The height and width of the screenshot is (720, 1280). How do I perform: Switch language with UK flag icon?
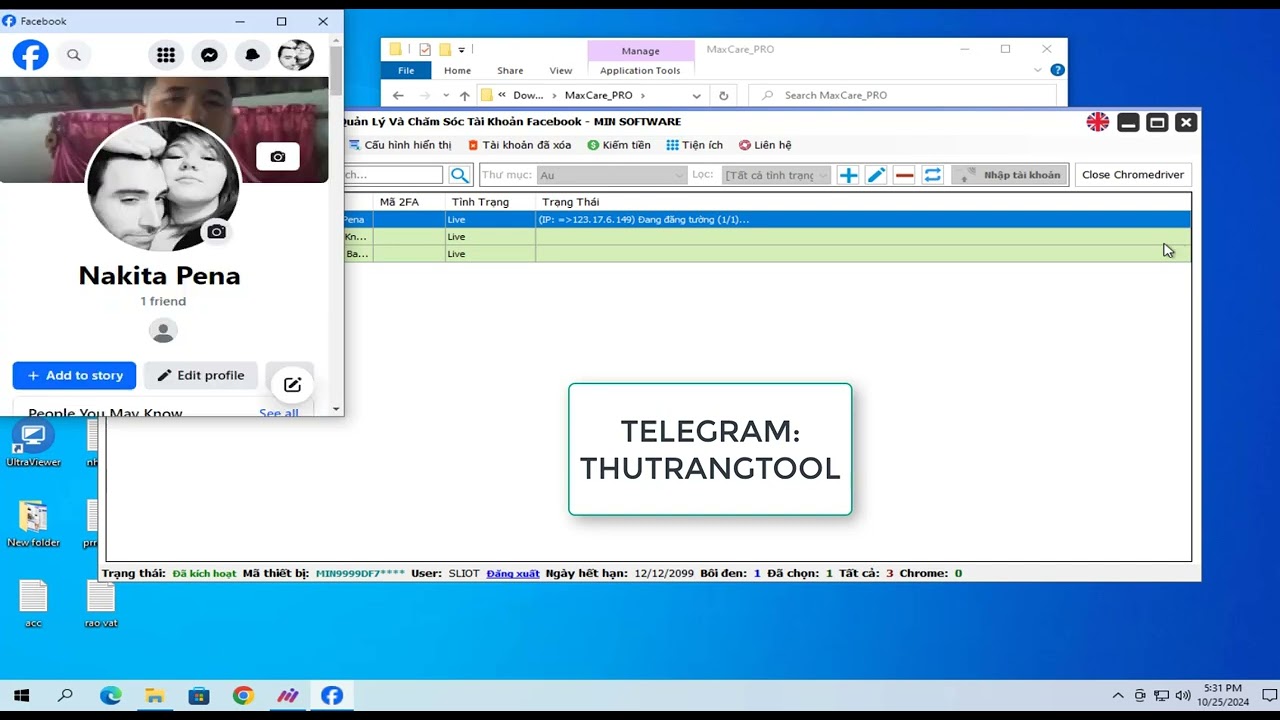(1098, 122)
